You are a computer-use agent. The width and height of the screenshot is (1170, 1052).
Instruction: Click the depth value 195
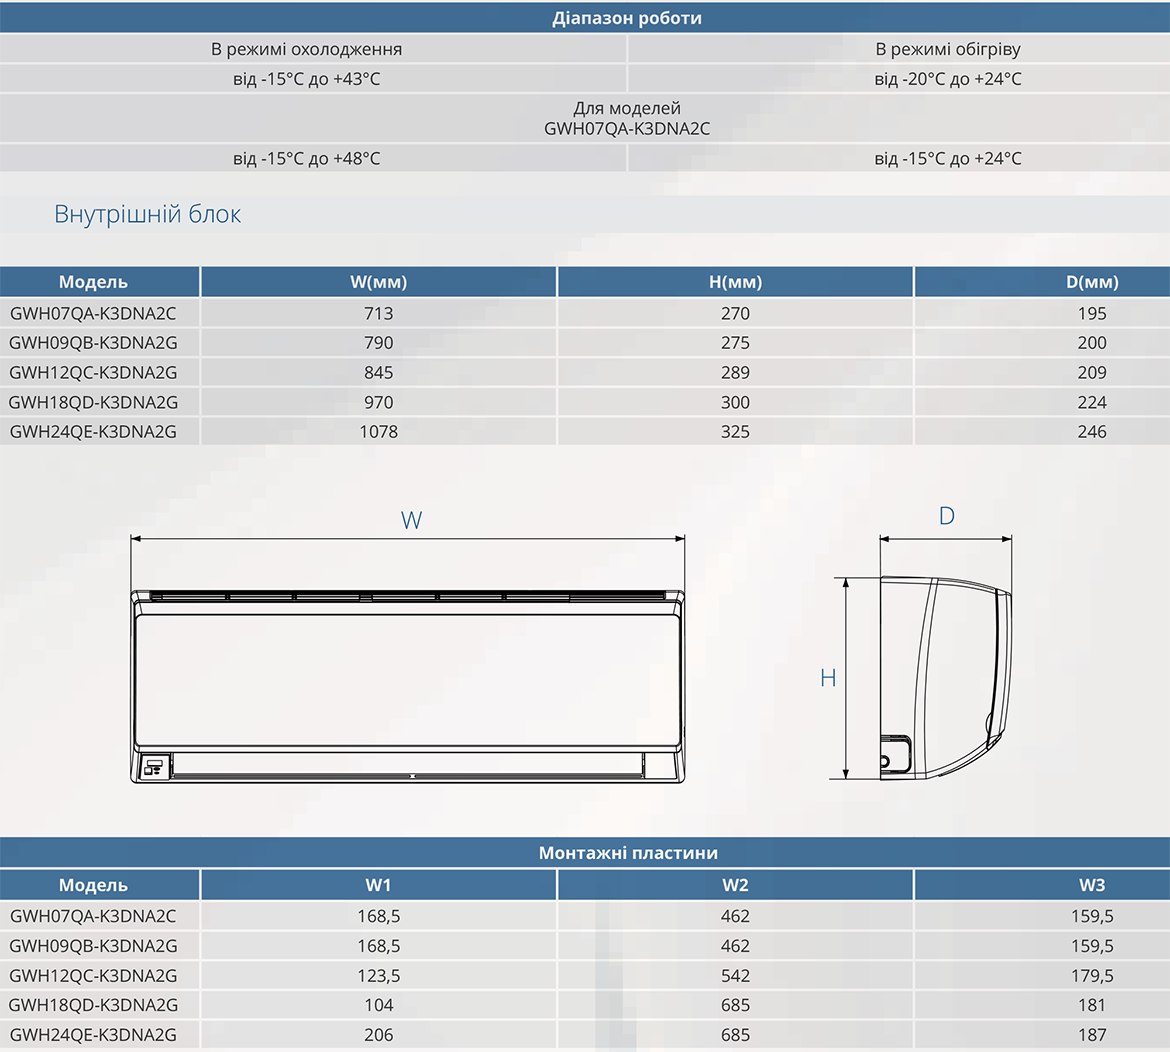click(x=1092, y=313)
